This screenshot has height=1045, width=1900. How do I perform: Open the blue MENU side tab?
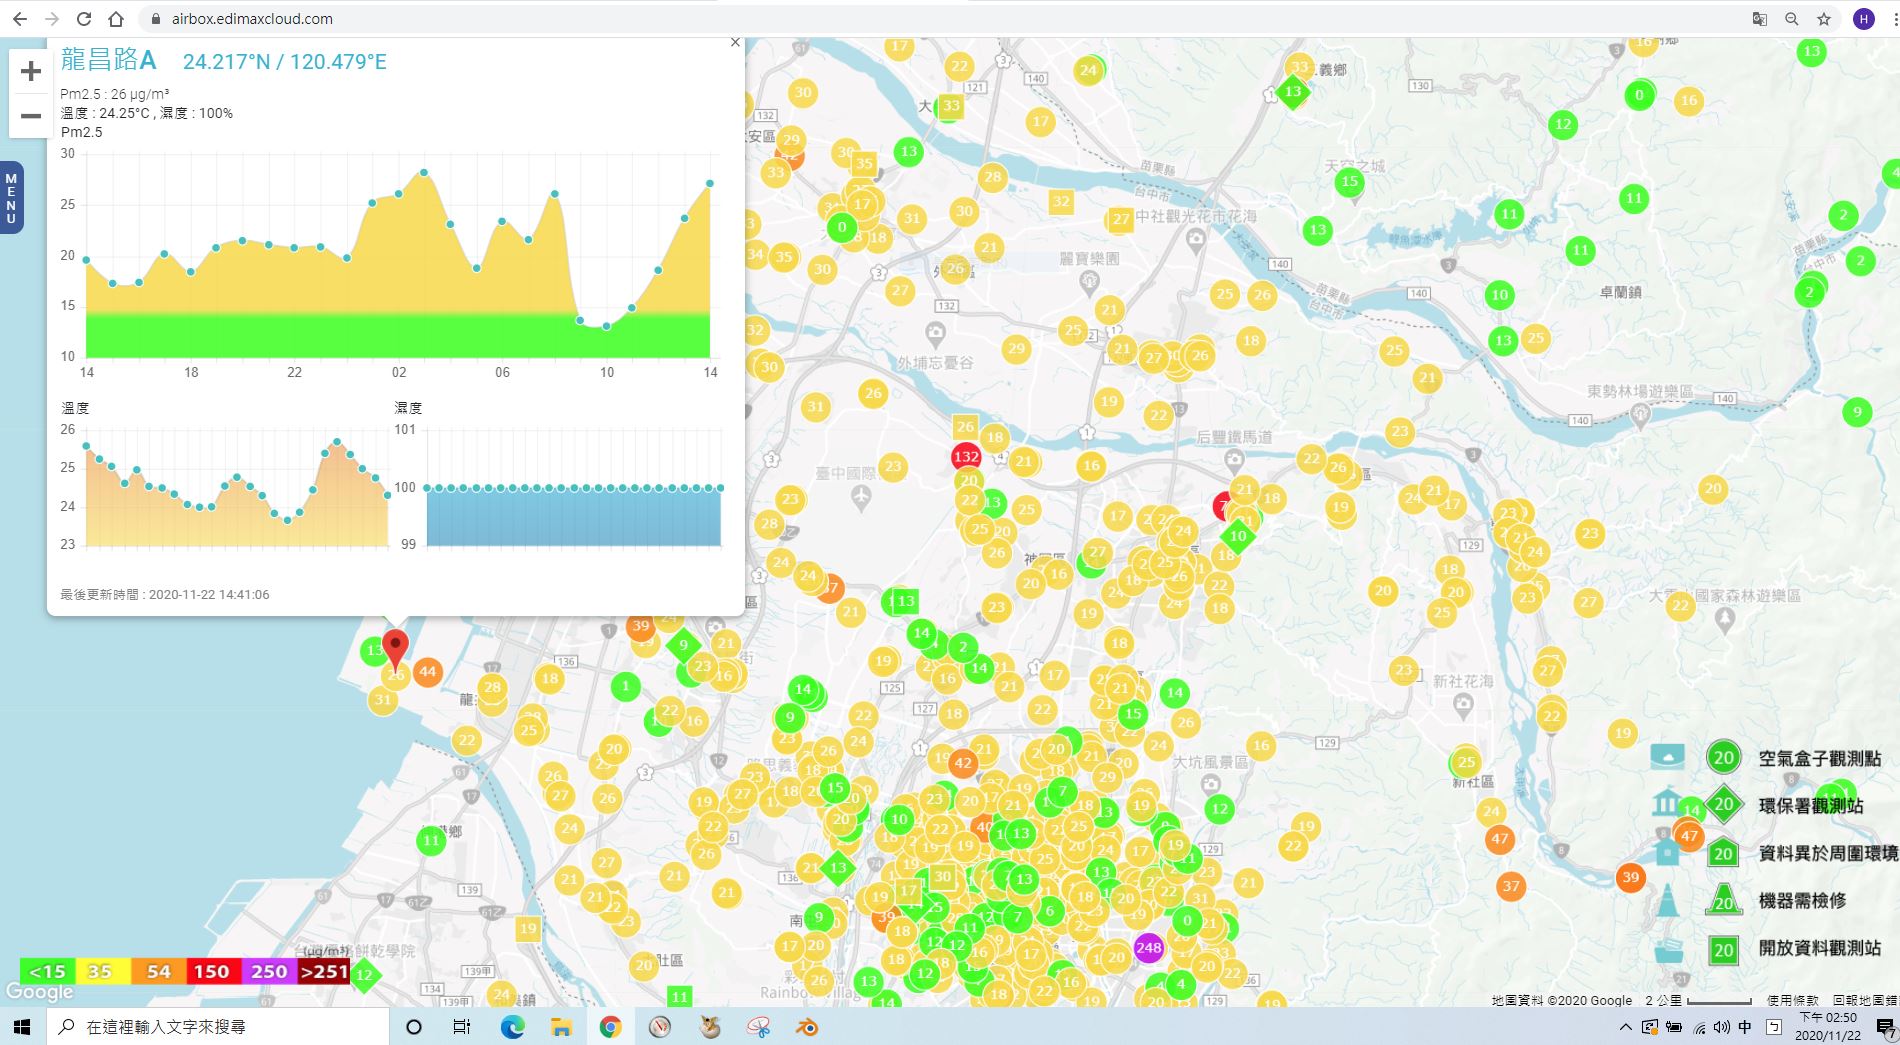point(11,198)
